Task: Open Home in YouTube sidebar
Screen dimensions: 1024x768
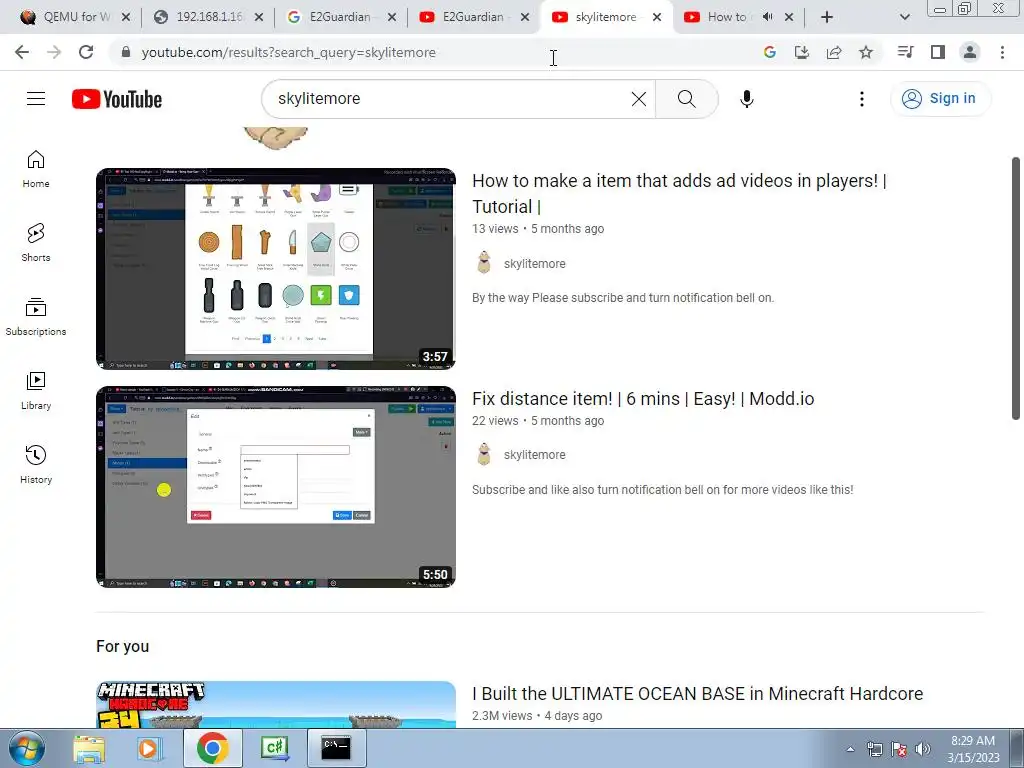Action: coord(36,169)
